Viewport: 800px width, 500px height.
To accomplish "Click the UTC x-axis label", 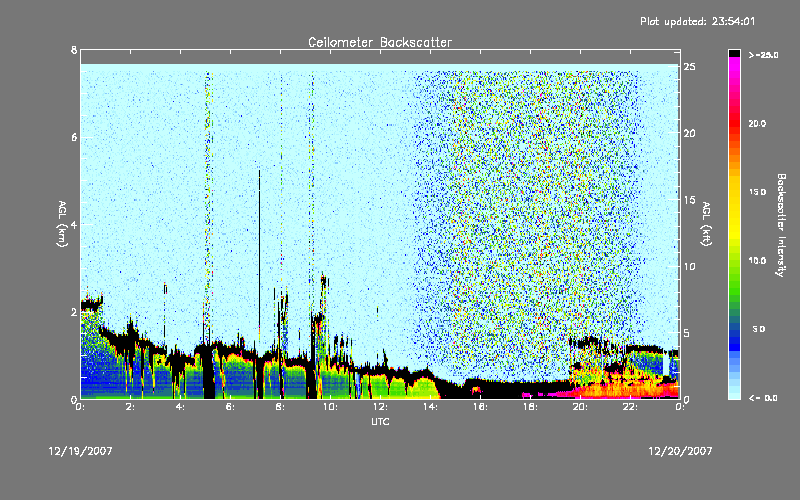I will pos(380,421).
